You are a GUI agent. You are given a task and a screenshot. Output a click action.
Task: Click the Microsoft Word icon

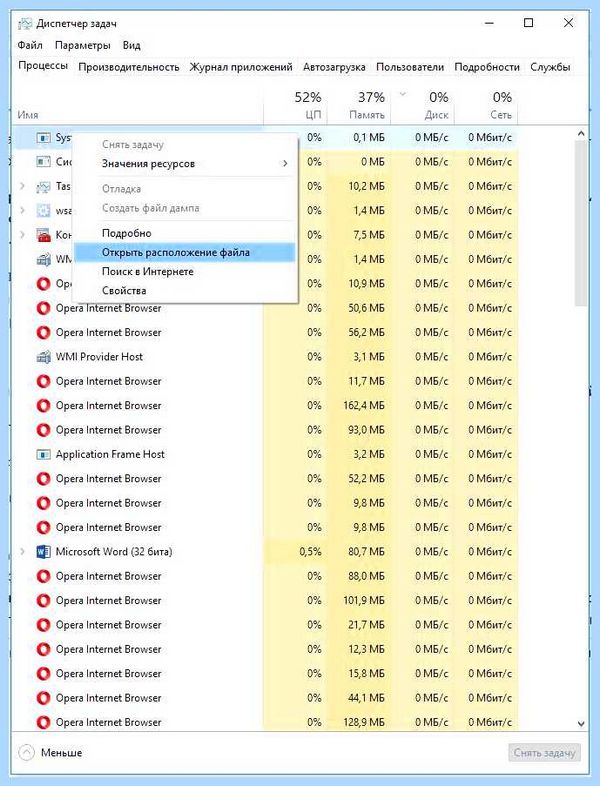(x=44, y=552)
